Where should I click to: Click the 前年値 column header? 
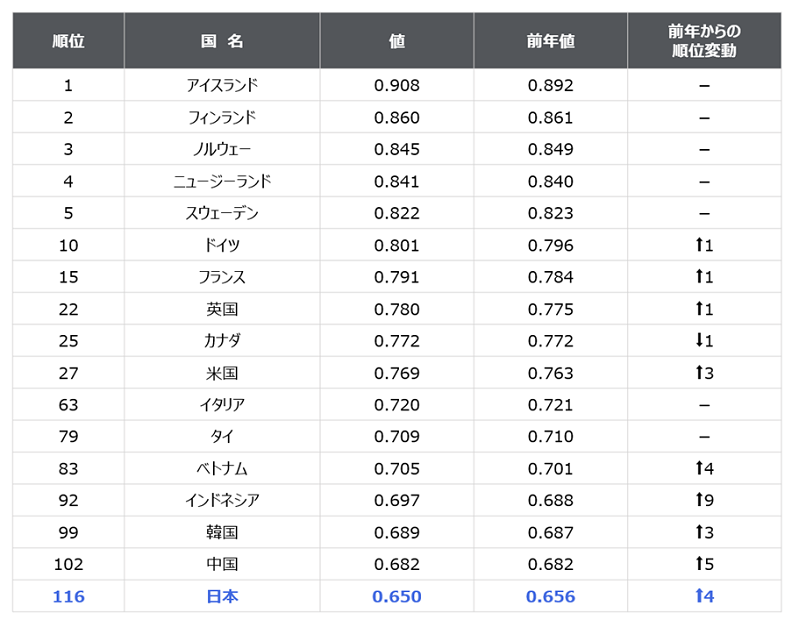coord(551,41)
